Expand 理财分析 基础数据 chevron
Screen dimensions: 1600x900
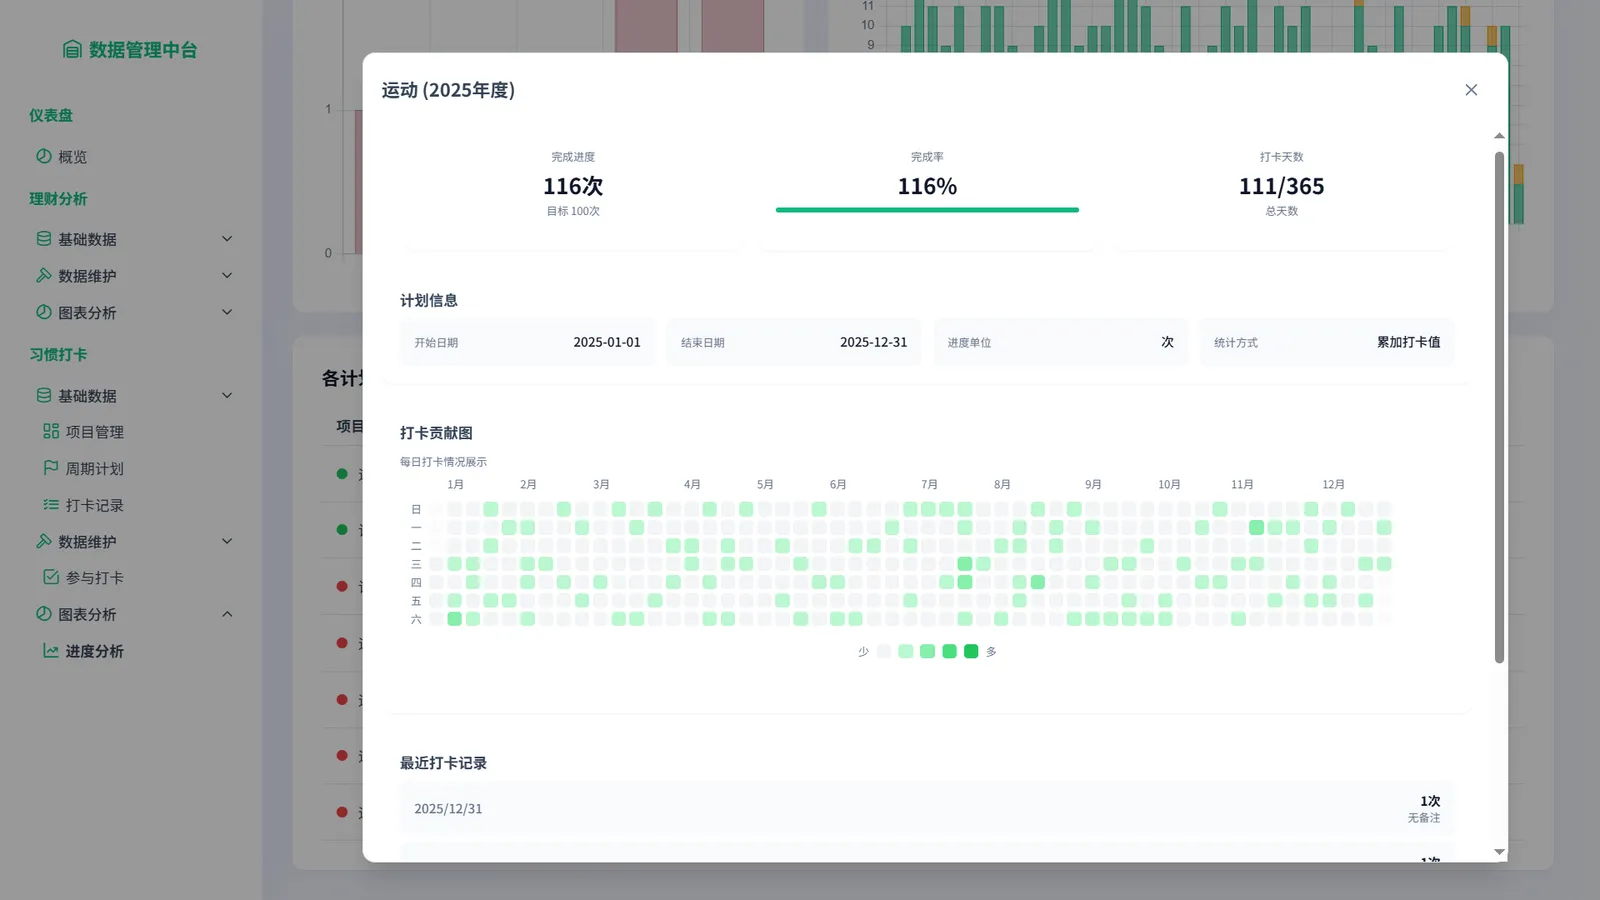click(227, 239)
